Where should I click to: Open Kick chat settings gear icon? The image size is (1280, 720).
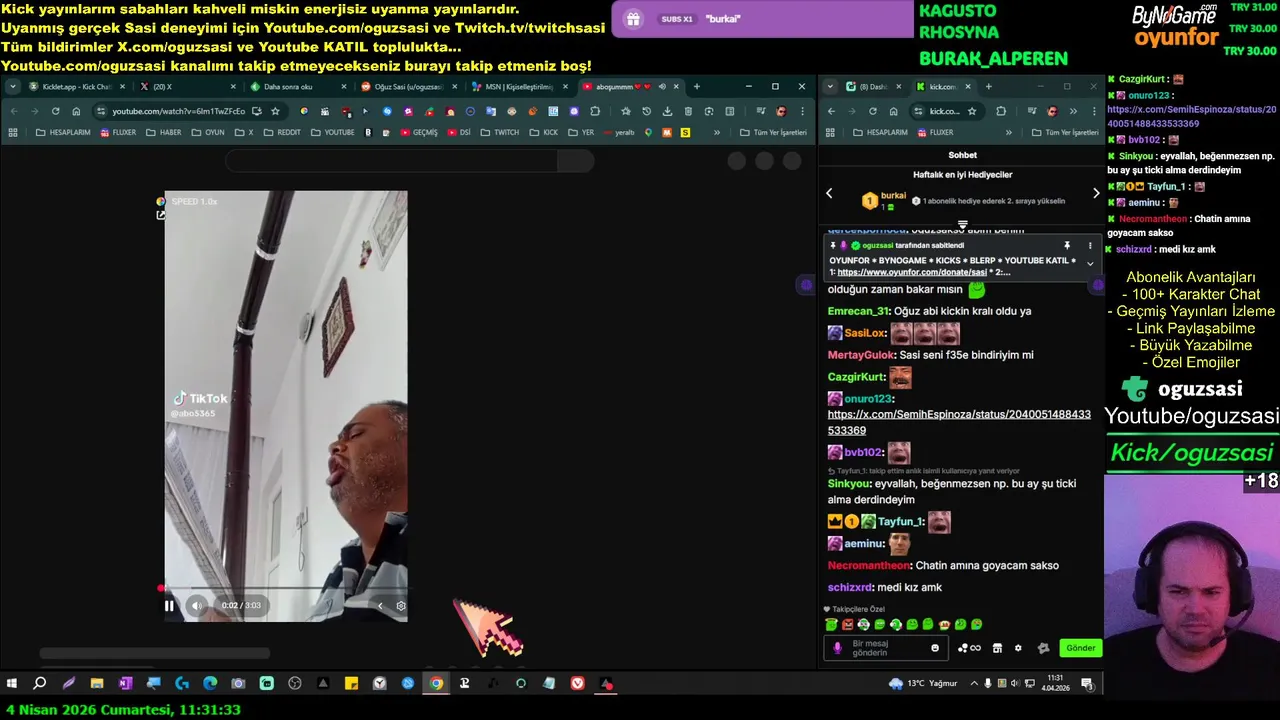(x=1018, y=648)
